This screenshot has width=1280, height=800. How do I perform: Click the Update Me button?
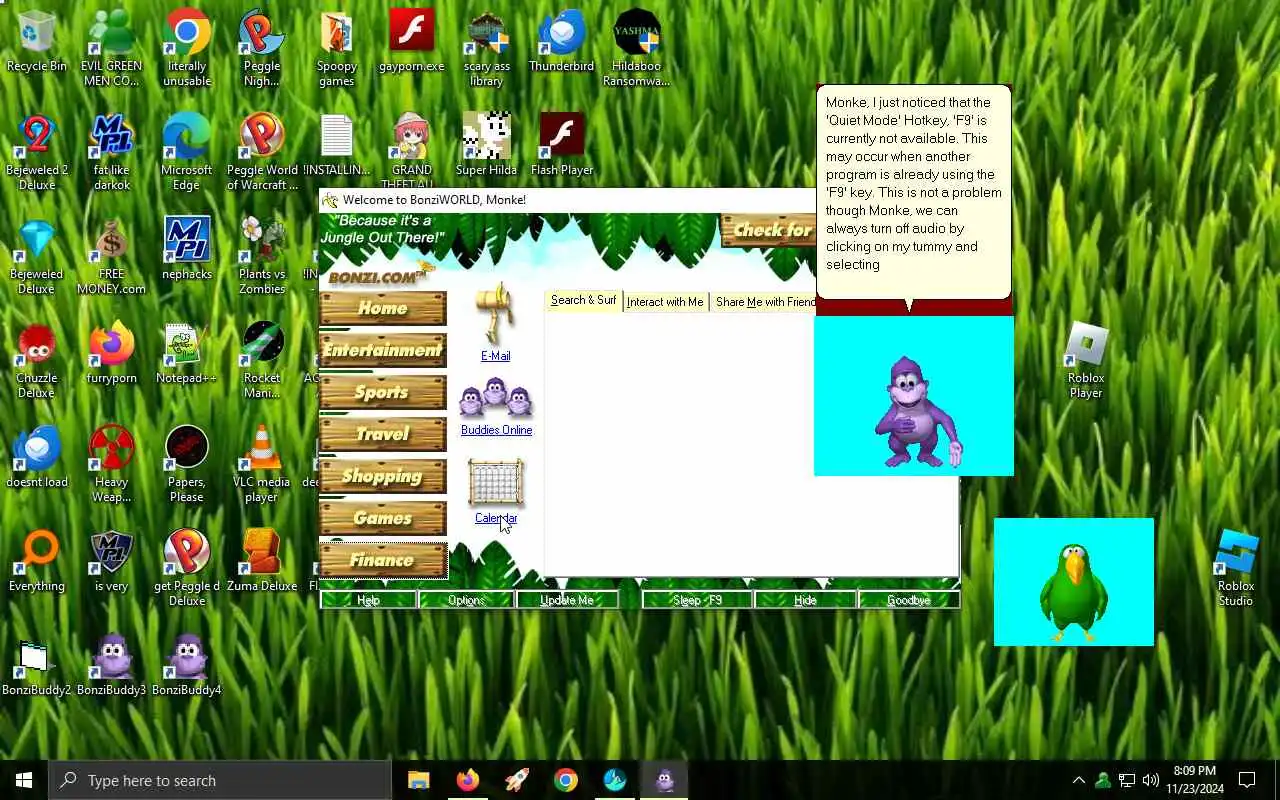pyautogui.click(x=567, y=600)
